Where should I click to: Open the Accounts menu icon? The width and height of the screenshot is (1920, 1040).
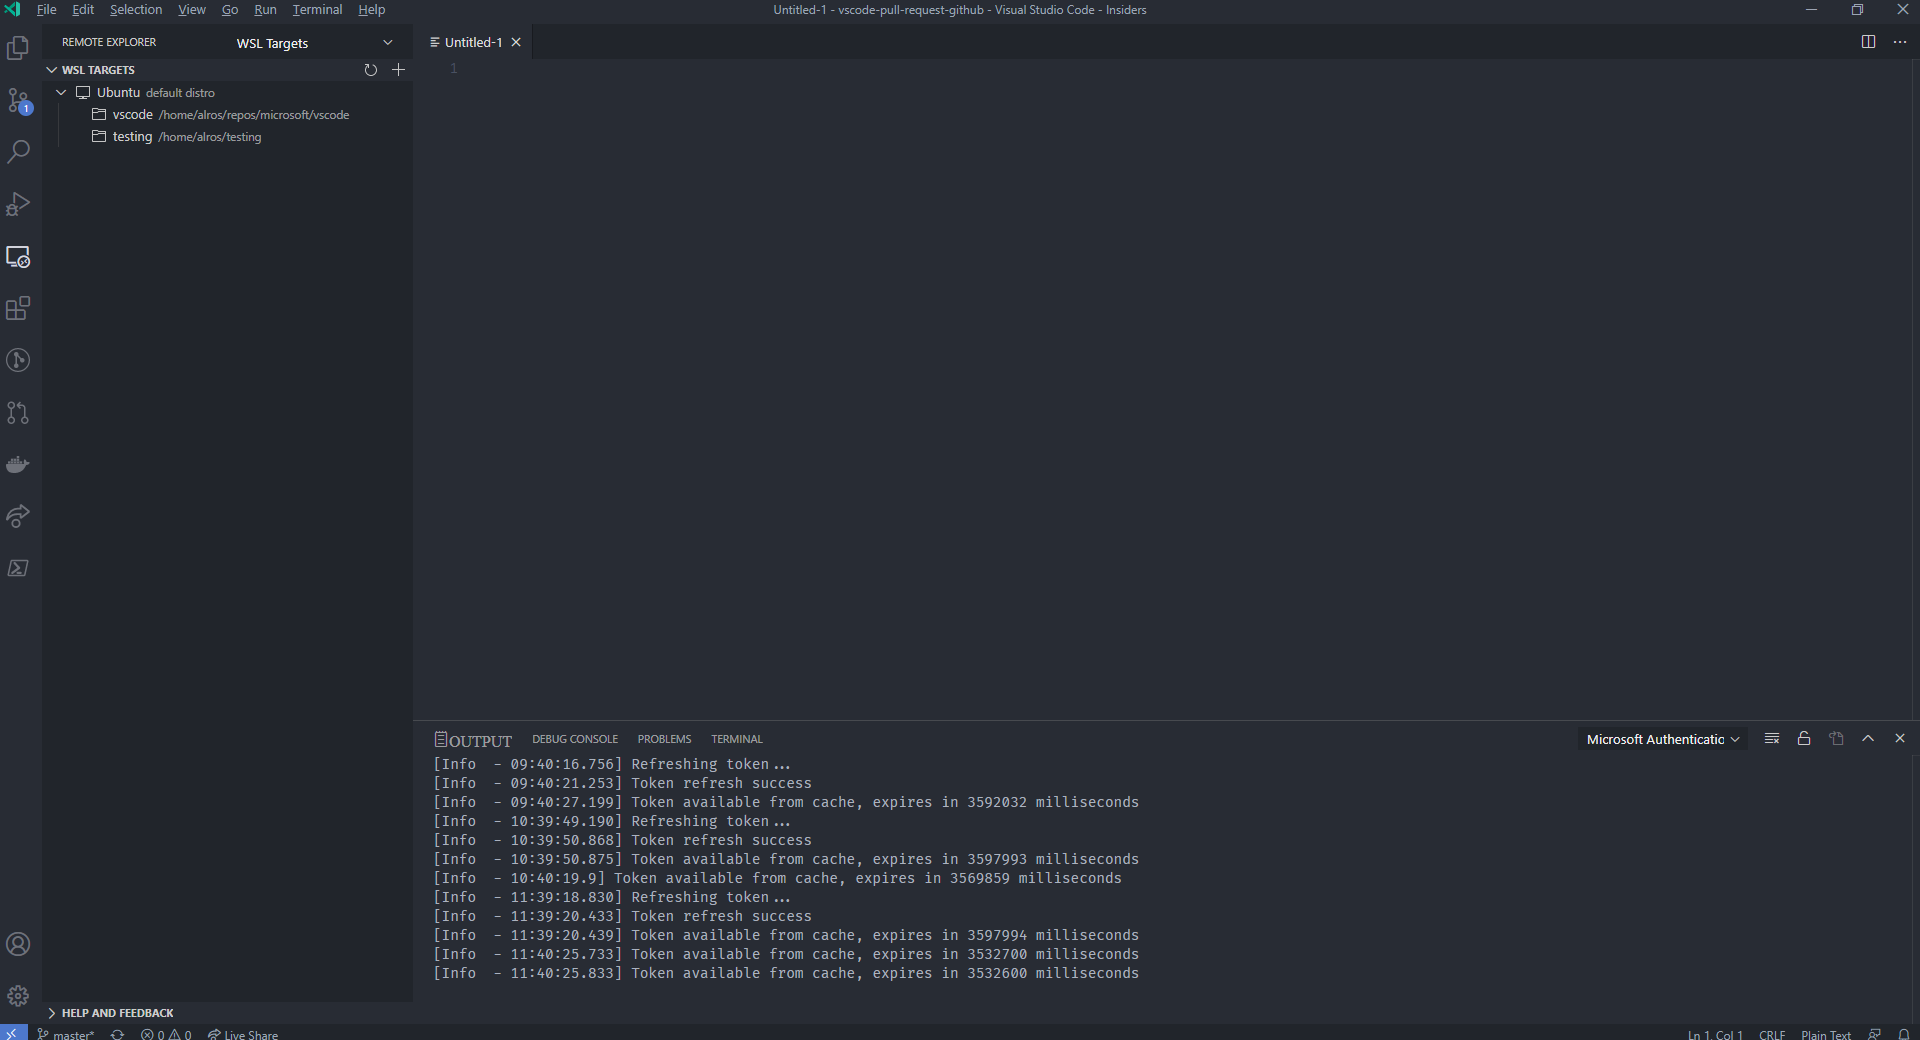[x=18, y=944]
